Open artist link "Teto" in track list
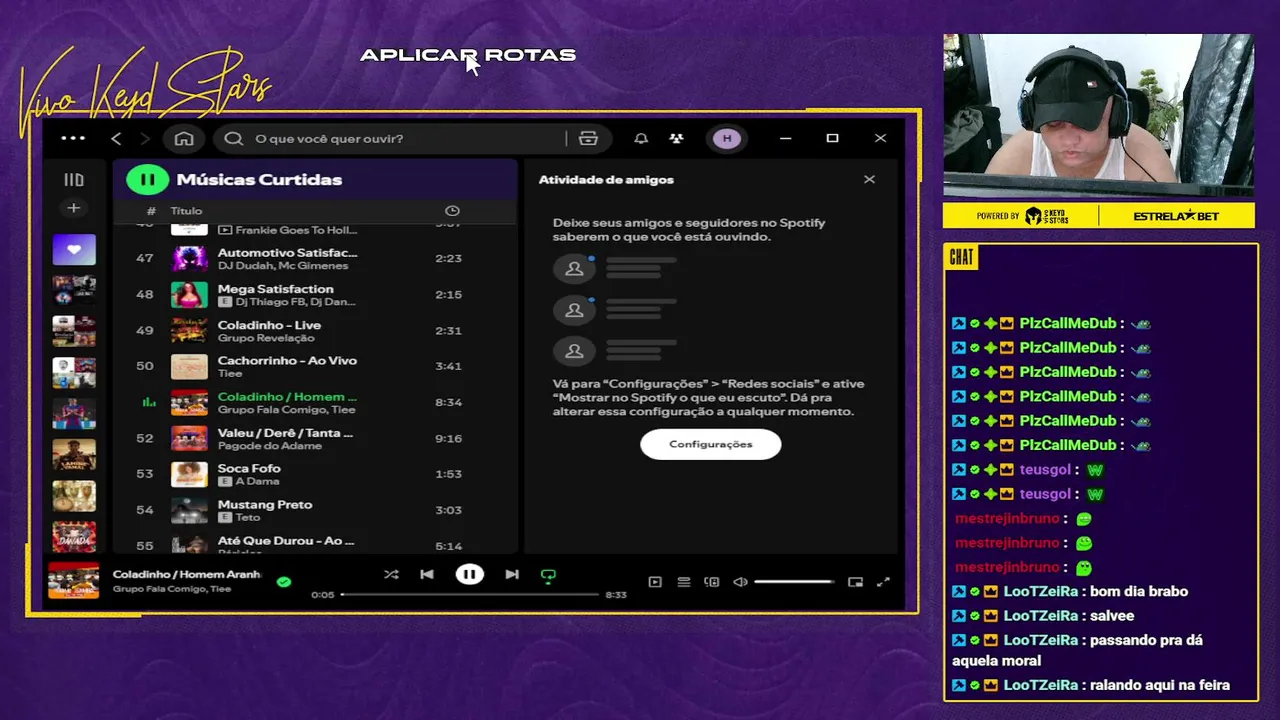 tap(248, 518)
